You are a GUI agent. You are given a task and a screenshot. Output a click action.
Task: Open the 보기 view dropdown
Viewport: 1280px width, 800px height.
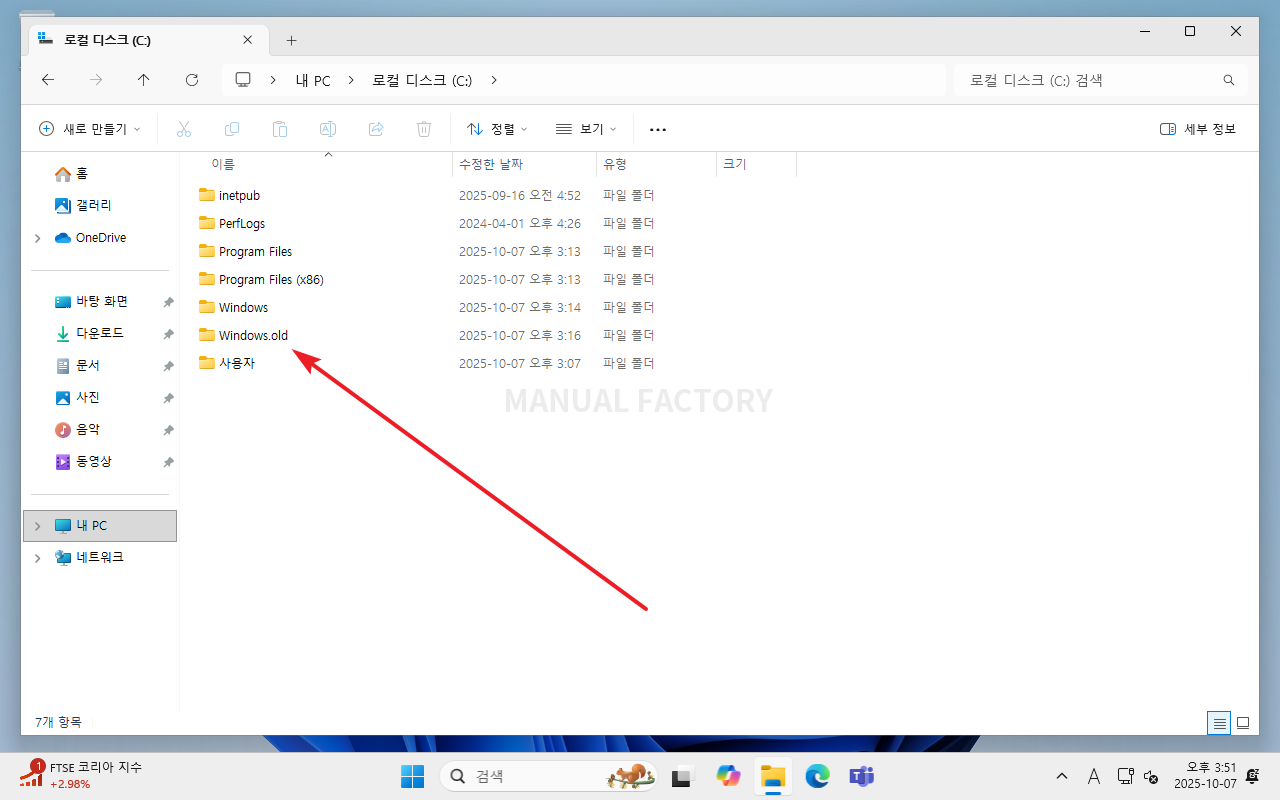(x=586, y=129)
